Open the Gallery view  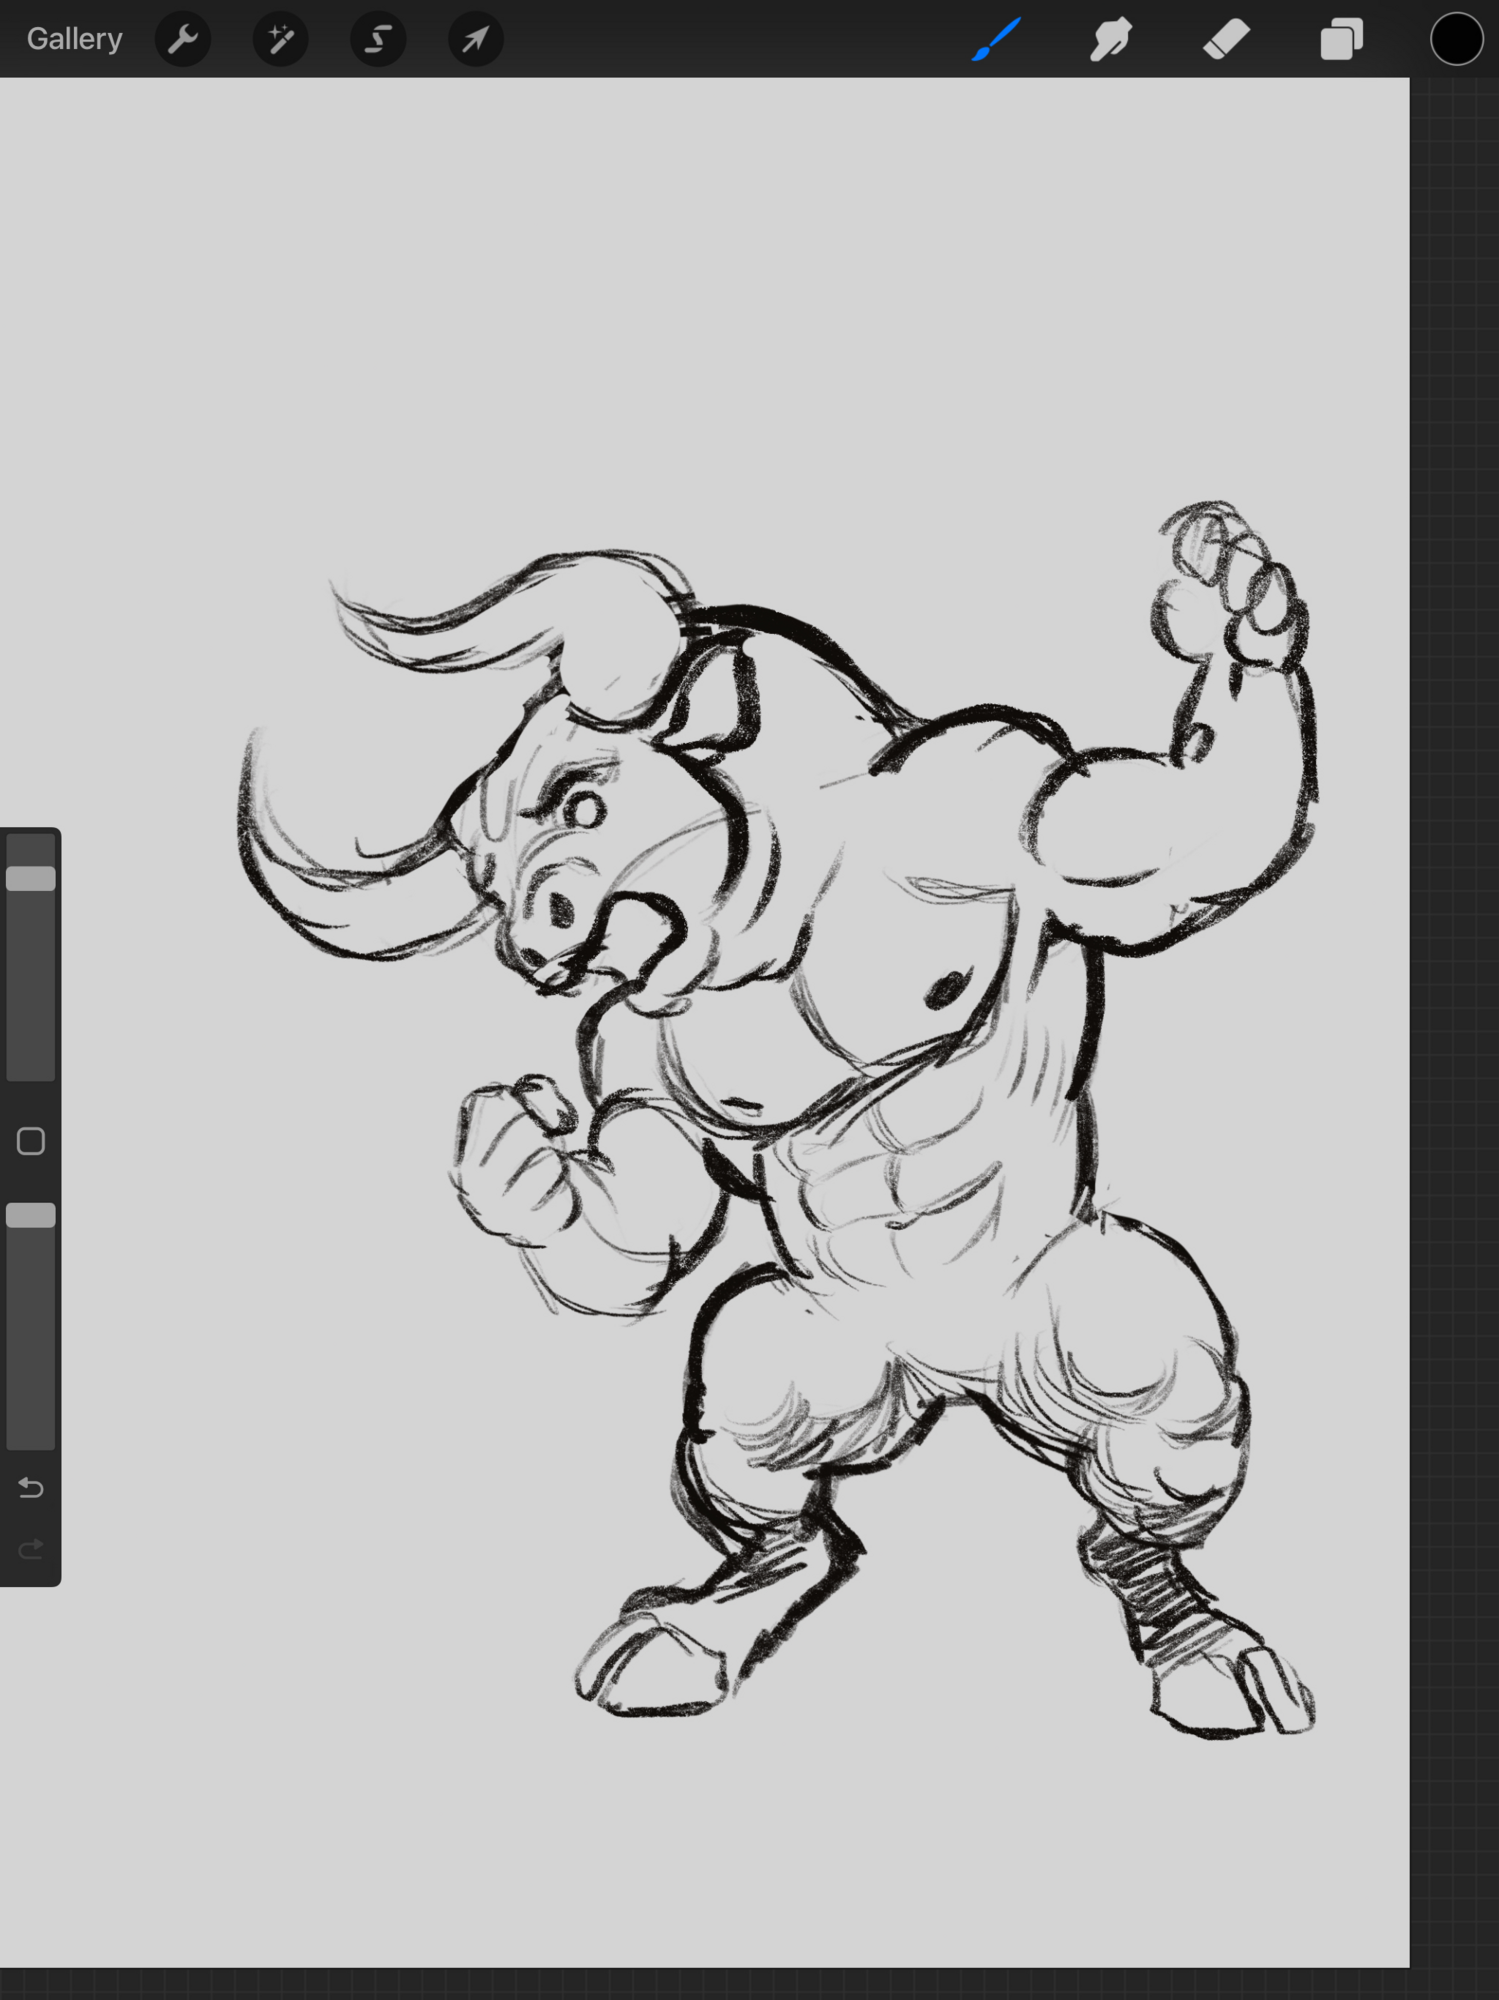point(74,39)
